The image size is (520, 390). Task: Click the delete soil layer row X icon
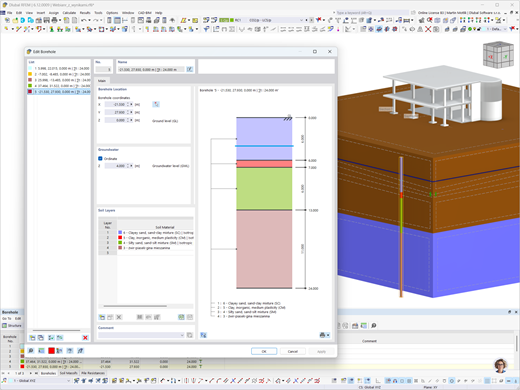click(119, 317)
